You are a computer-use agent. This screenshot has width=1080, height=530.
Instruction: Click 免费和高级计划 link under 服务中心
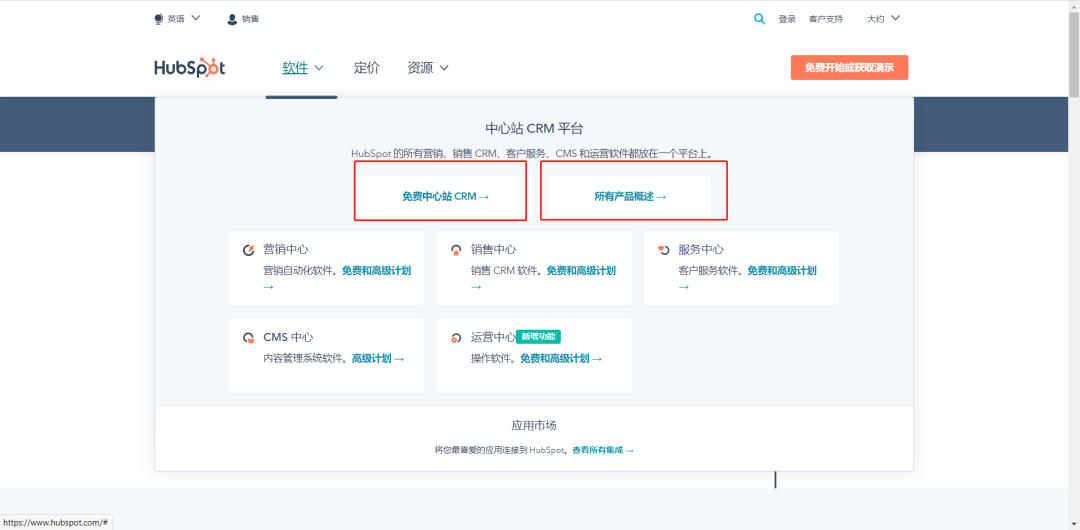782,270
